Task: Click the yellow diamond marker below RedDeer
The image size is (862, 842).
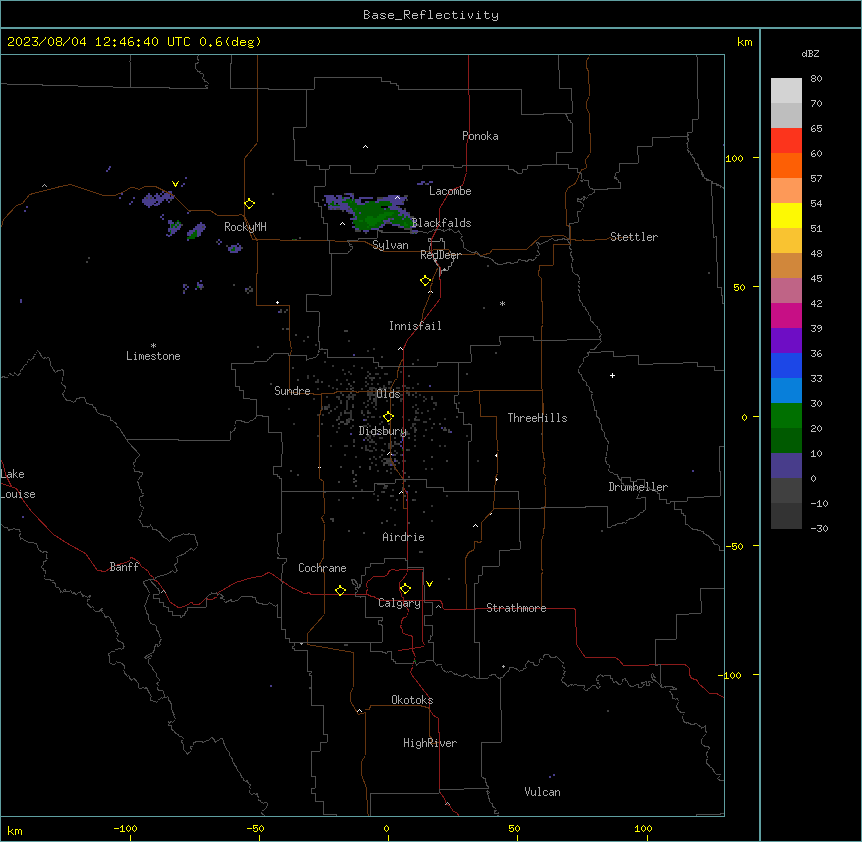Action: click(425, 281)
